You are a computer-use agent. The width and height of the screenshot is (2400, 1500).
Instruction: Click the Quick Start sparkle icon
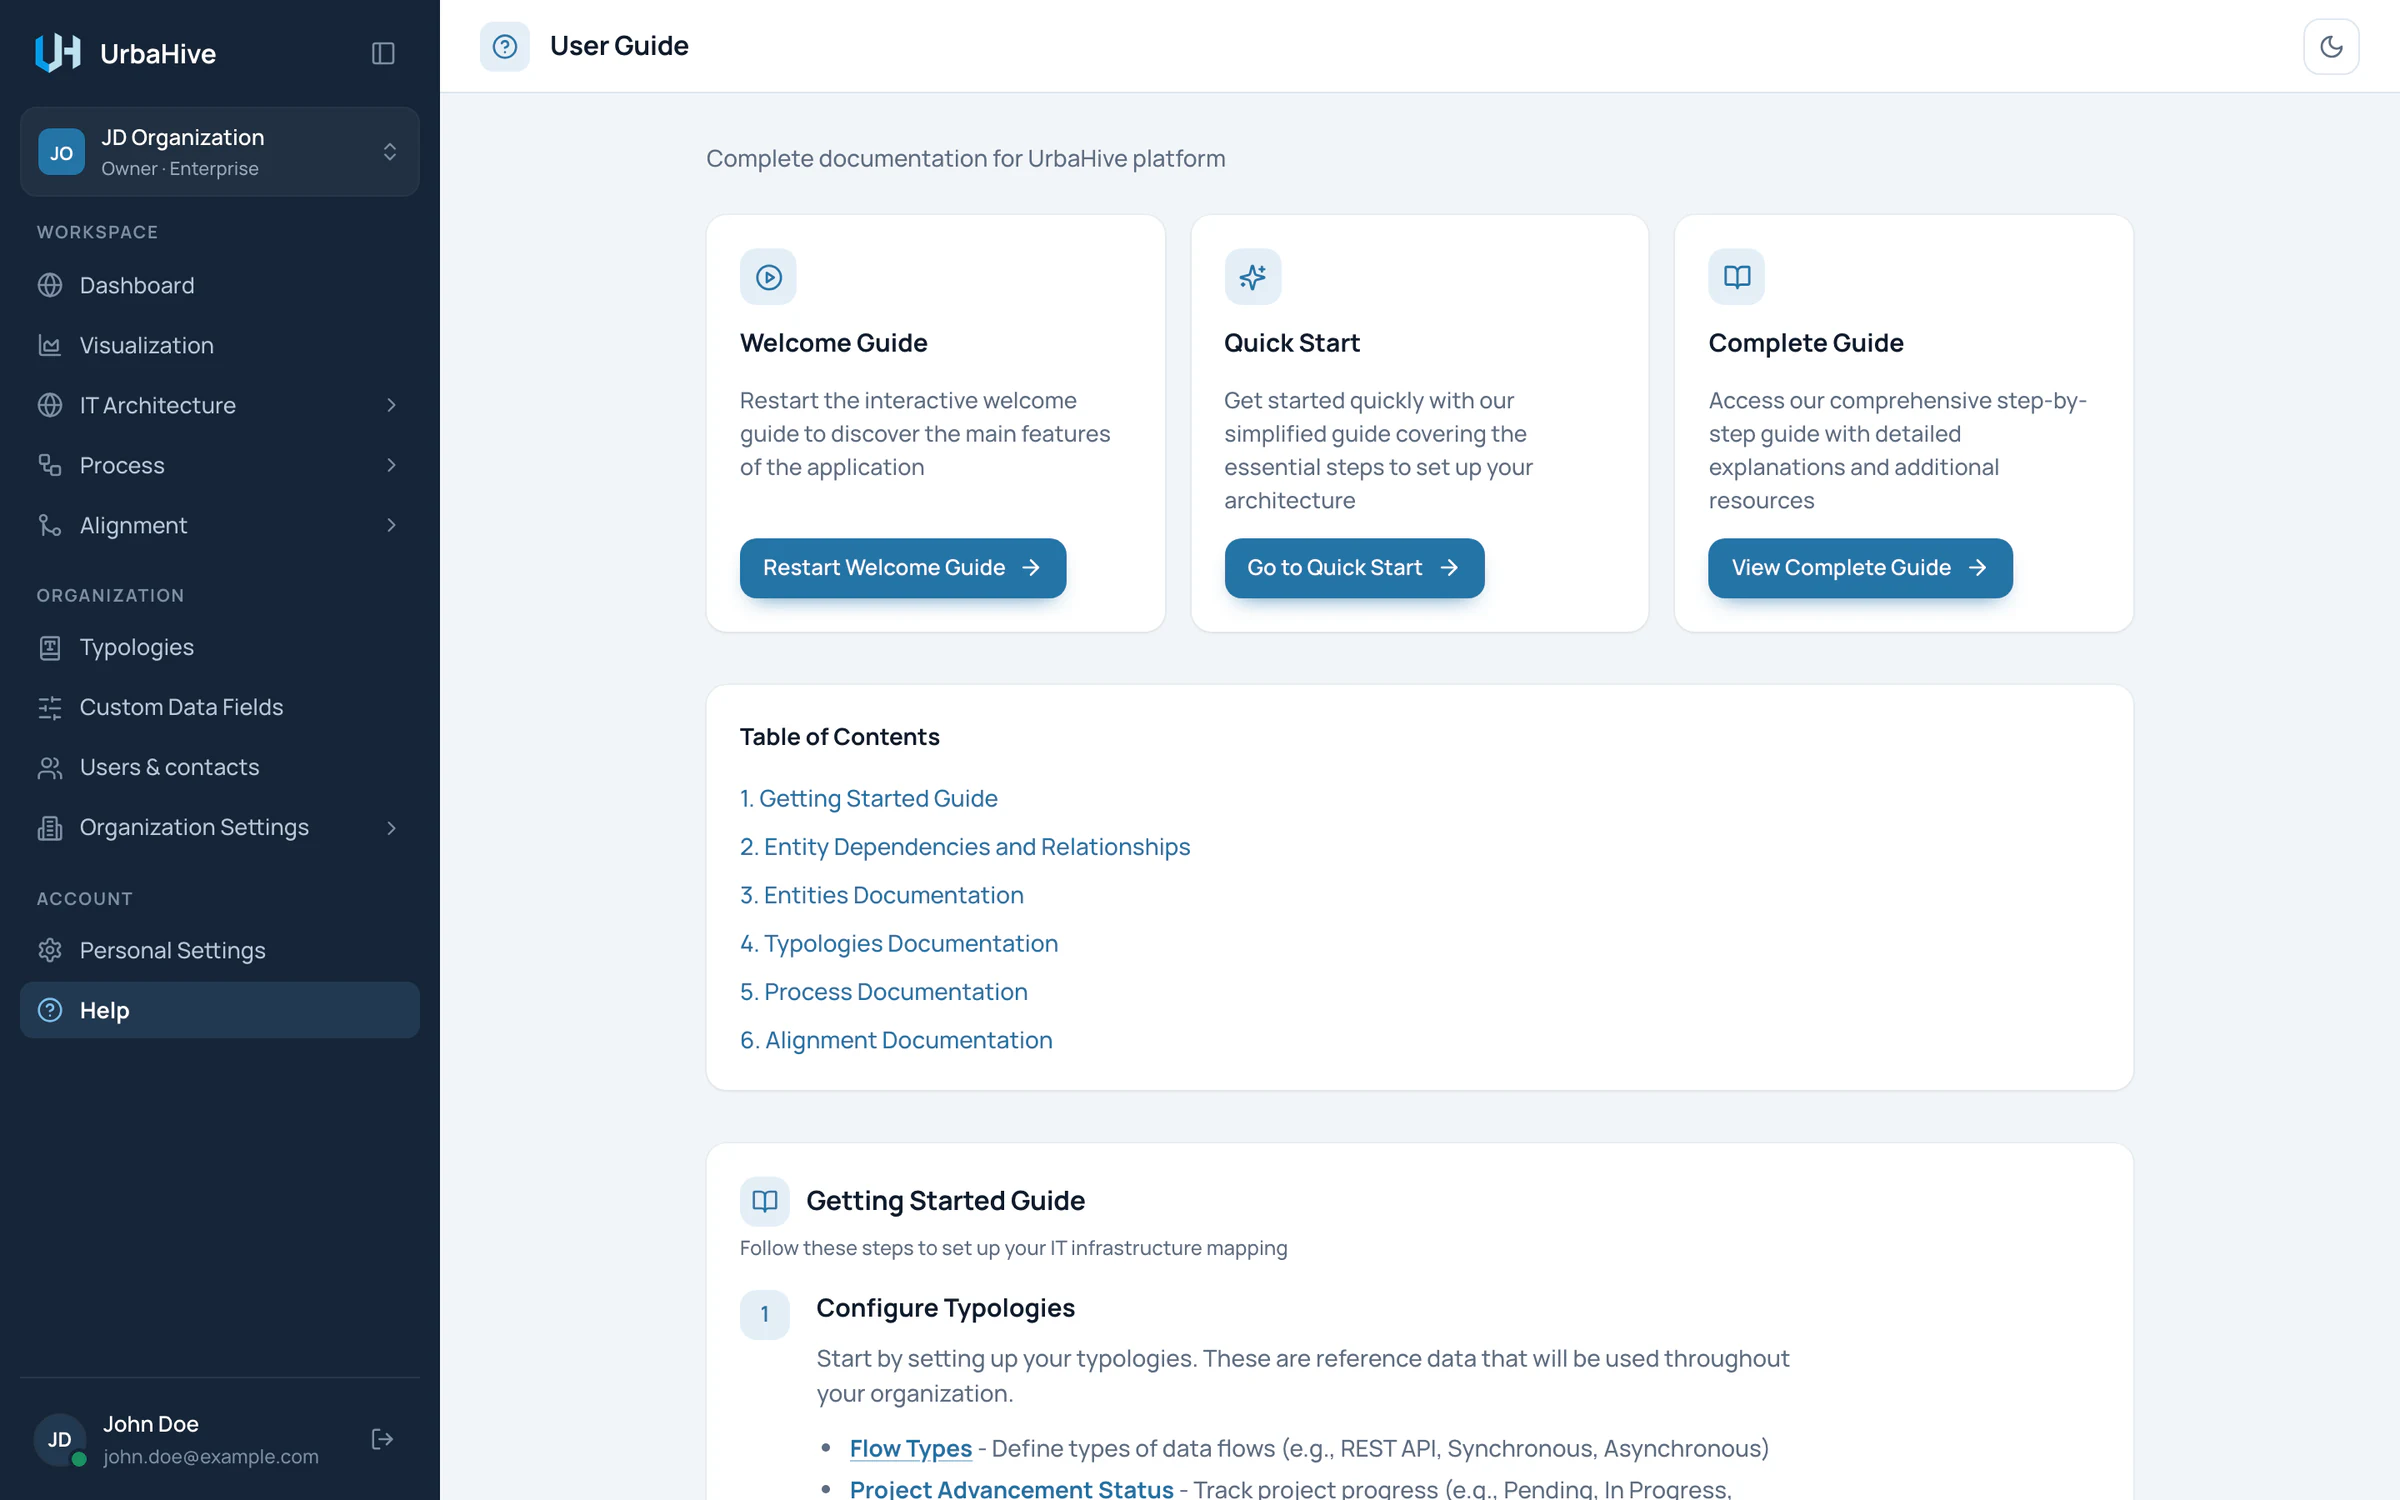[x=1252, y=277]
